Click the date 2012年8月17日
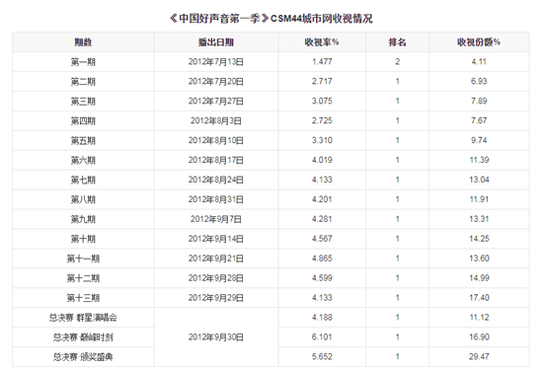 point(216,160)
